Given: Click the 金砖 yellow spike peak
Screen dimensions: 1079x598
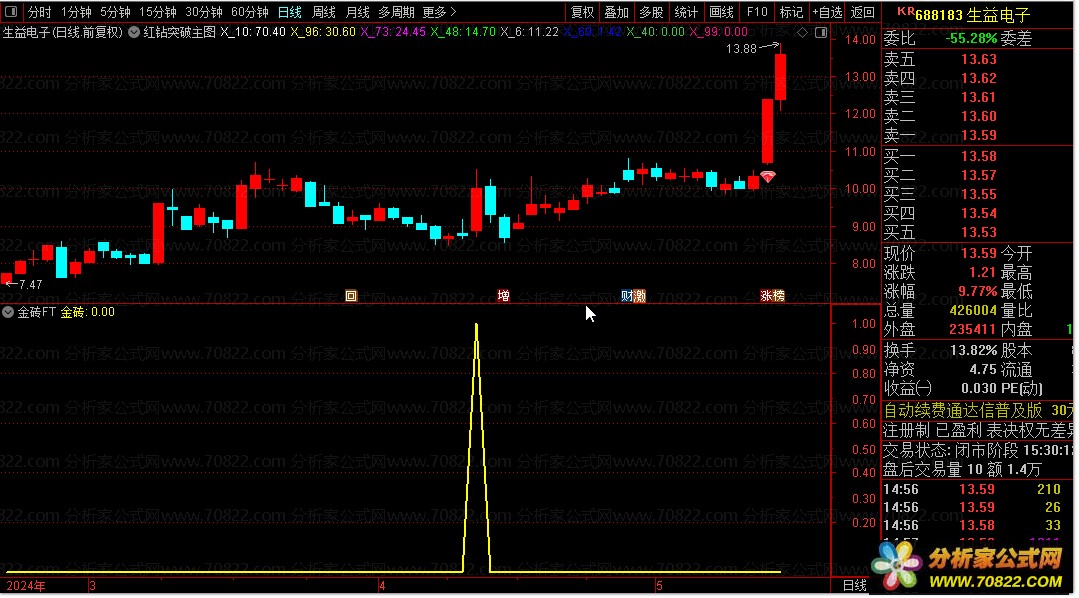Looking at the screenshot, I should coord(476,325).
